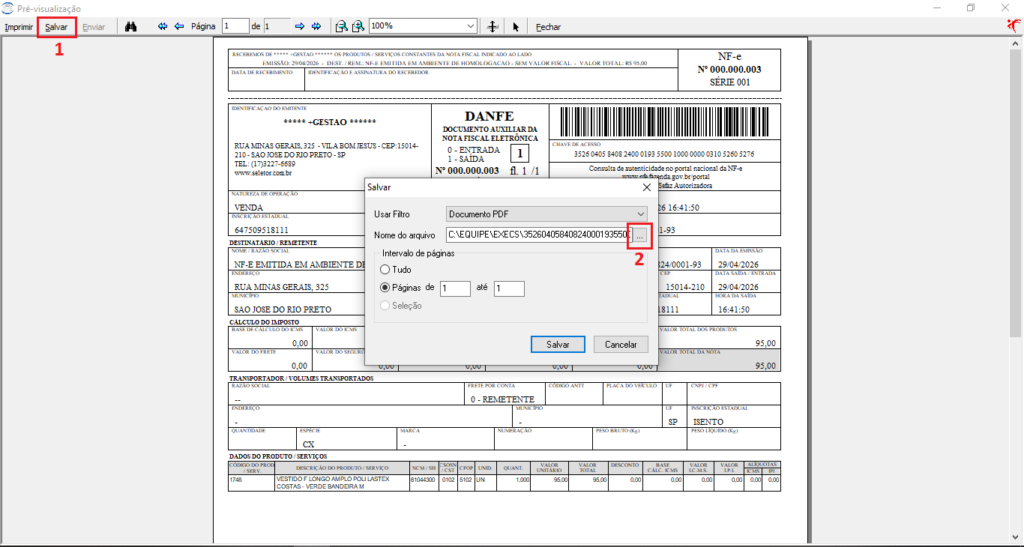Click the Cancelar button

[x=620, y=345]
